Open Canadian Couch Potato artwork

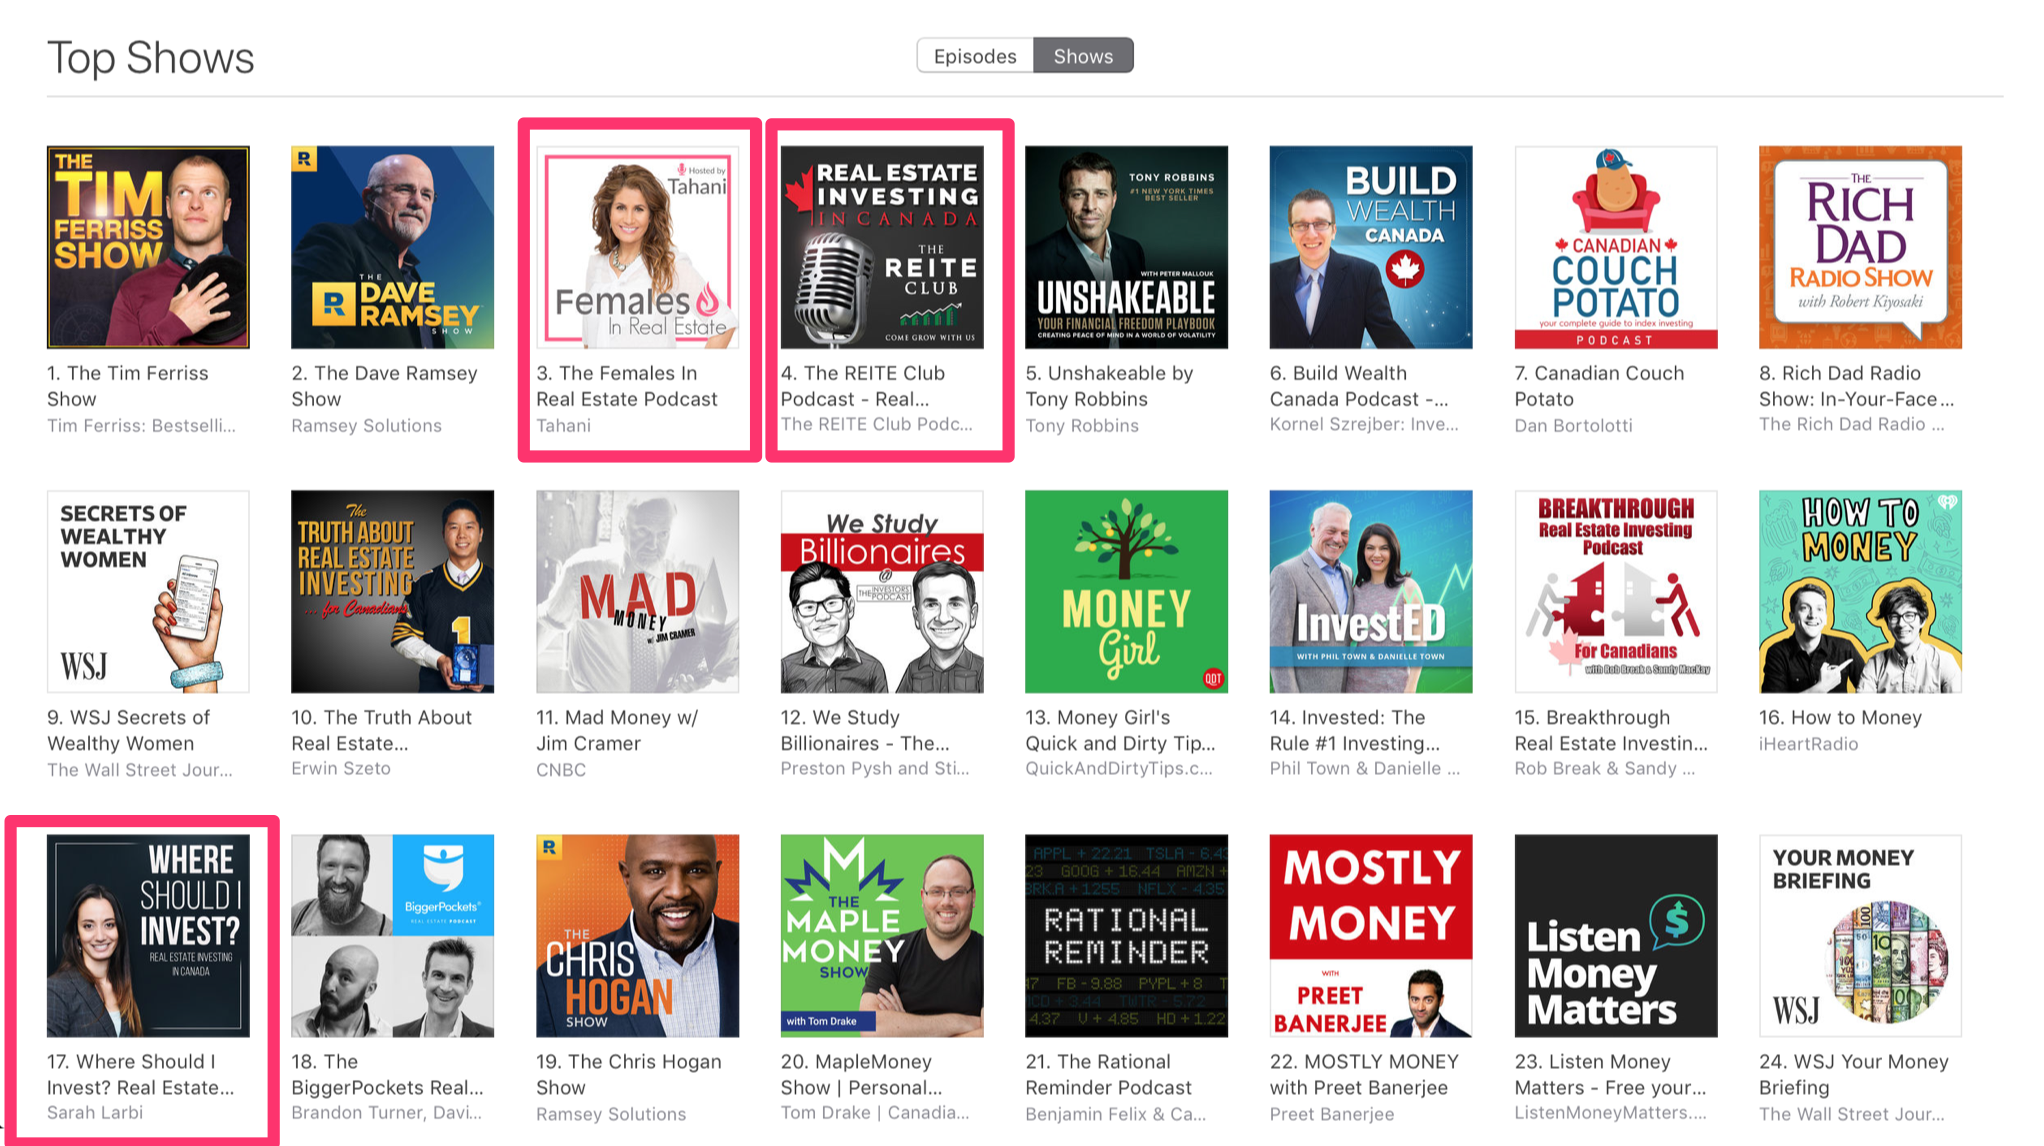point(1616,247)
